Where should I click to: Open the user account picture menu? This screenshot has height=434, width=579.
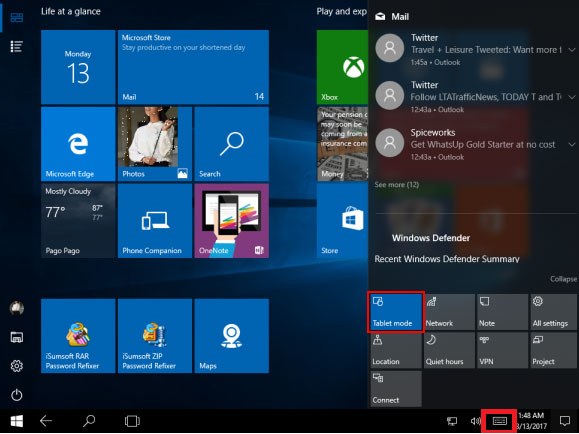coord(17,308)
